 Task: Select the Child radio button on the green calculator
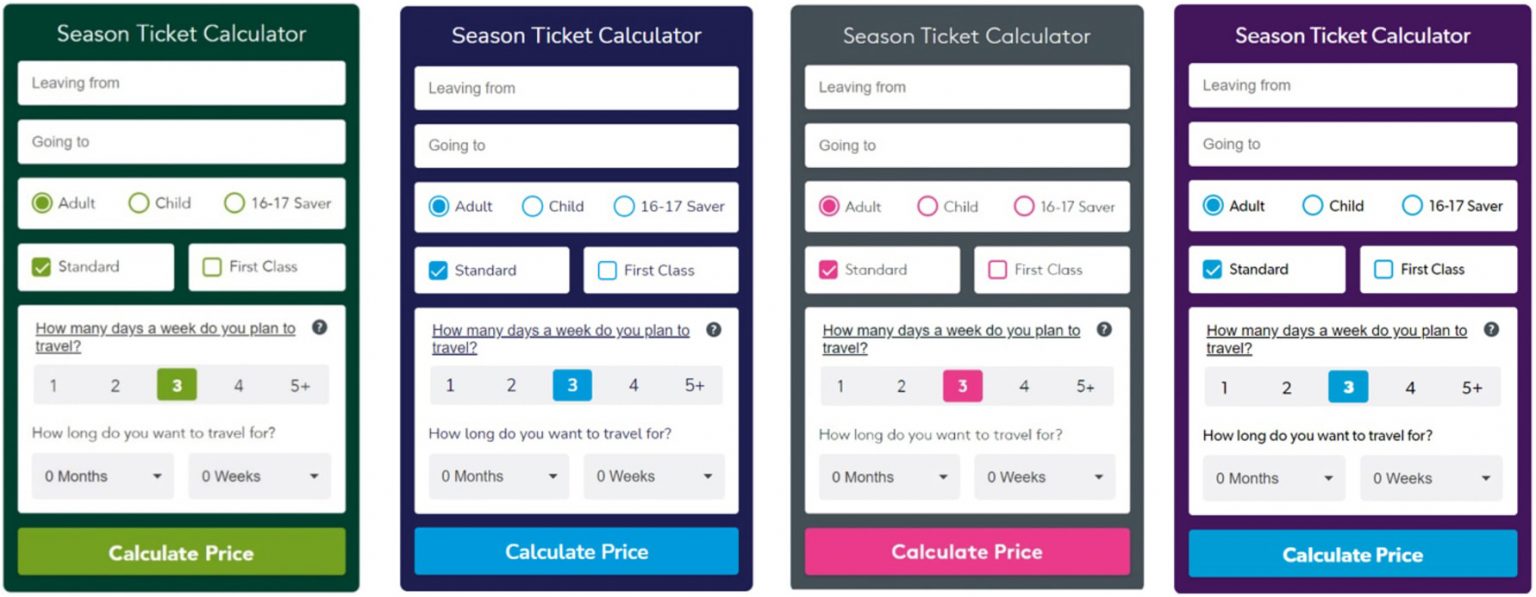click(x=136, y=202)
